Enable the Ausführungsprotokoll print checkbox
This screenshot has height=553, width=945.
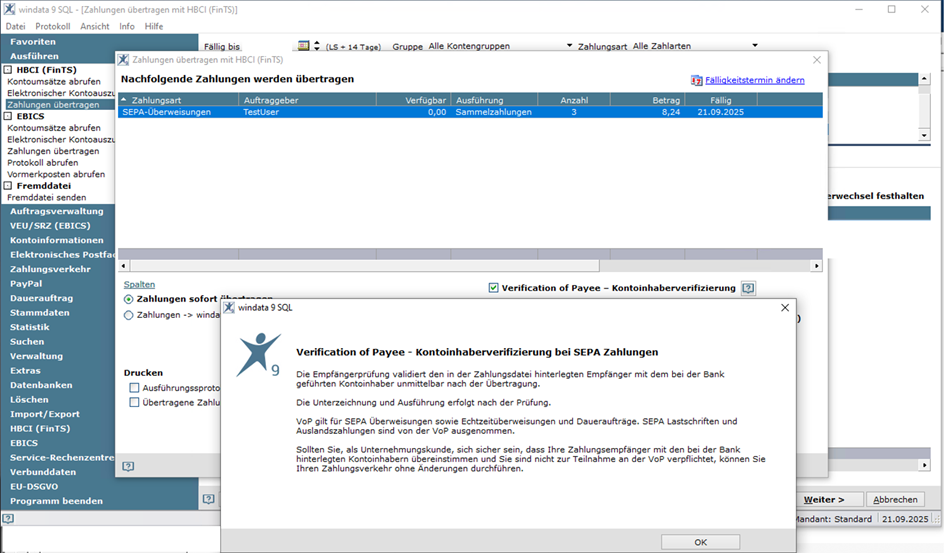(x=134, y=388)
